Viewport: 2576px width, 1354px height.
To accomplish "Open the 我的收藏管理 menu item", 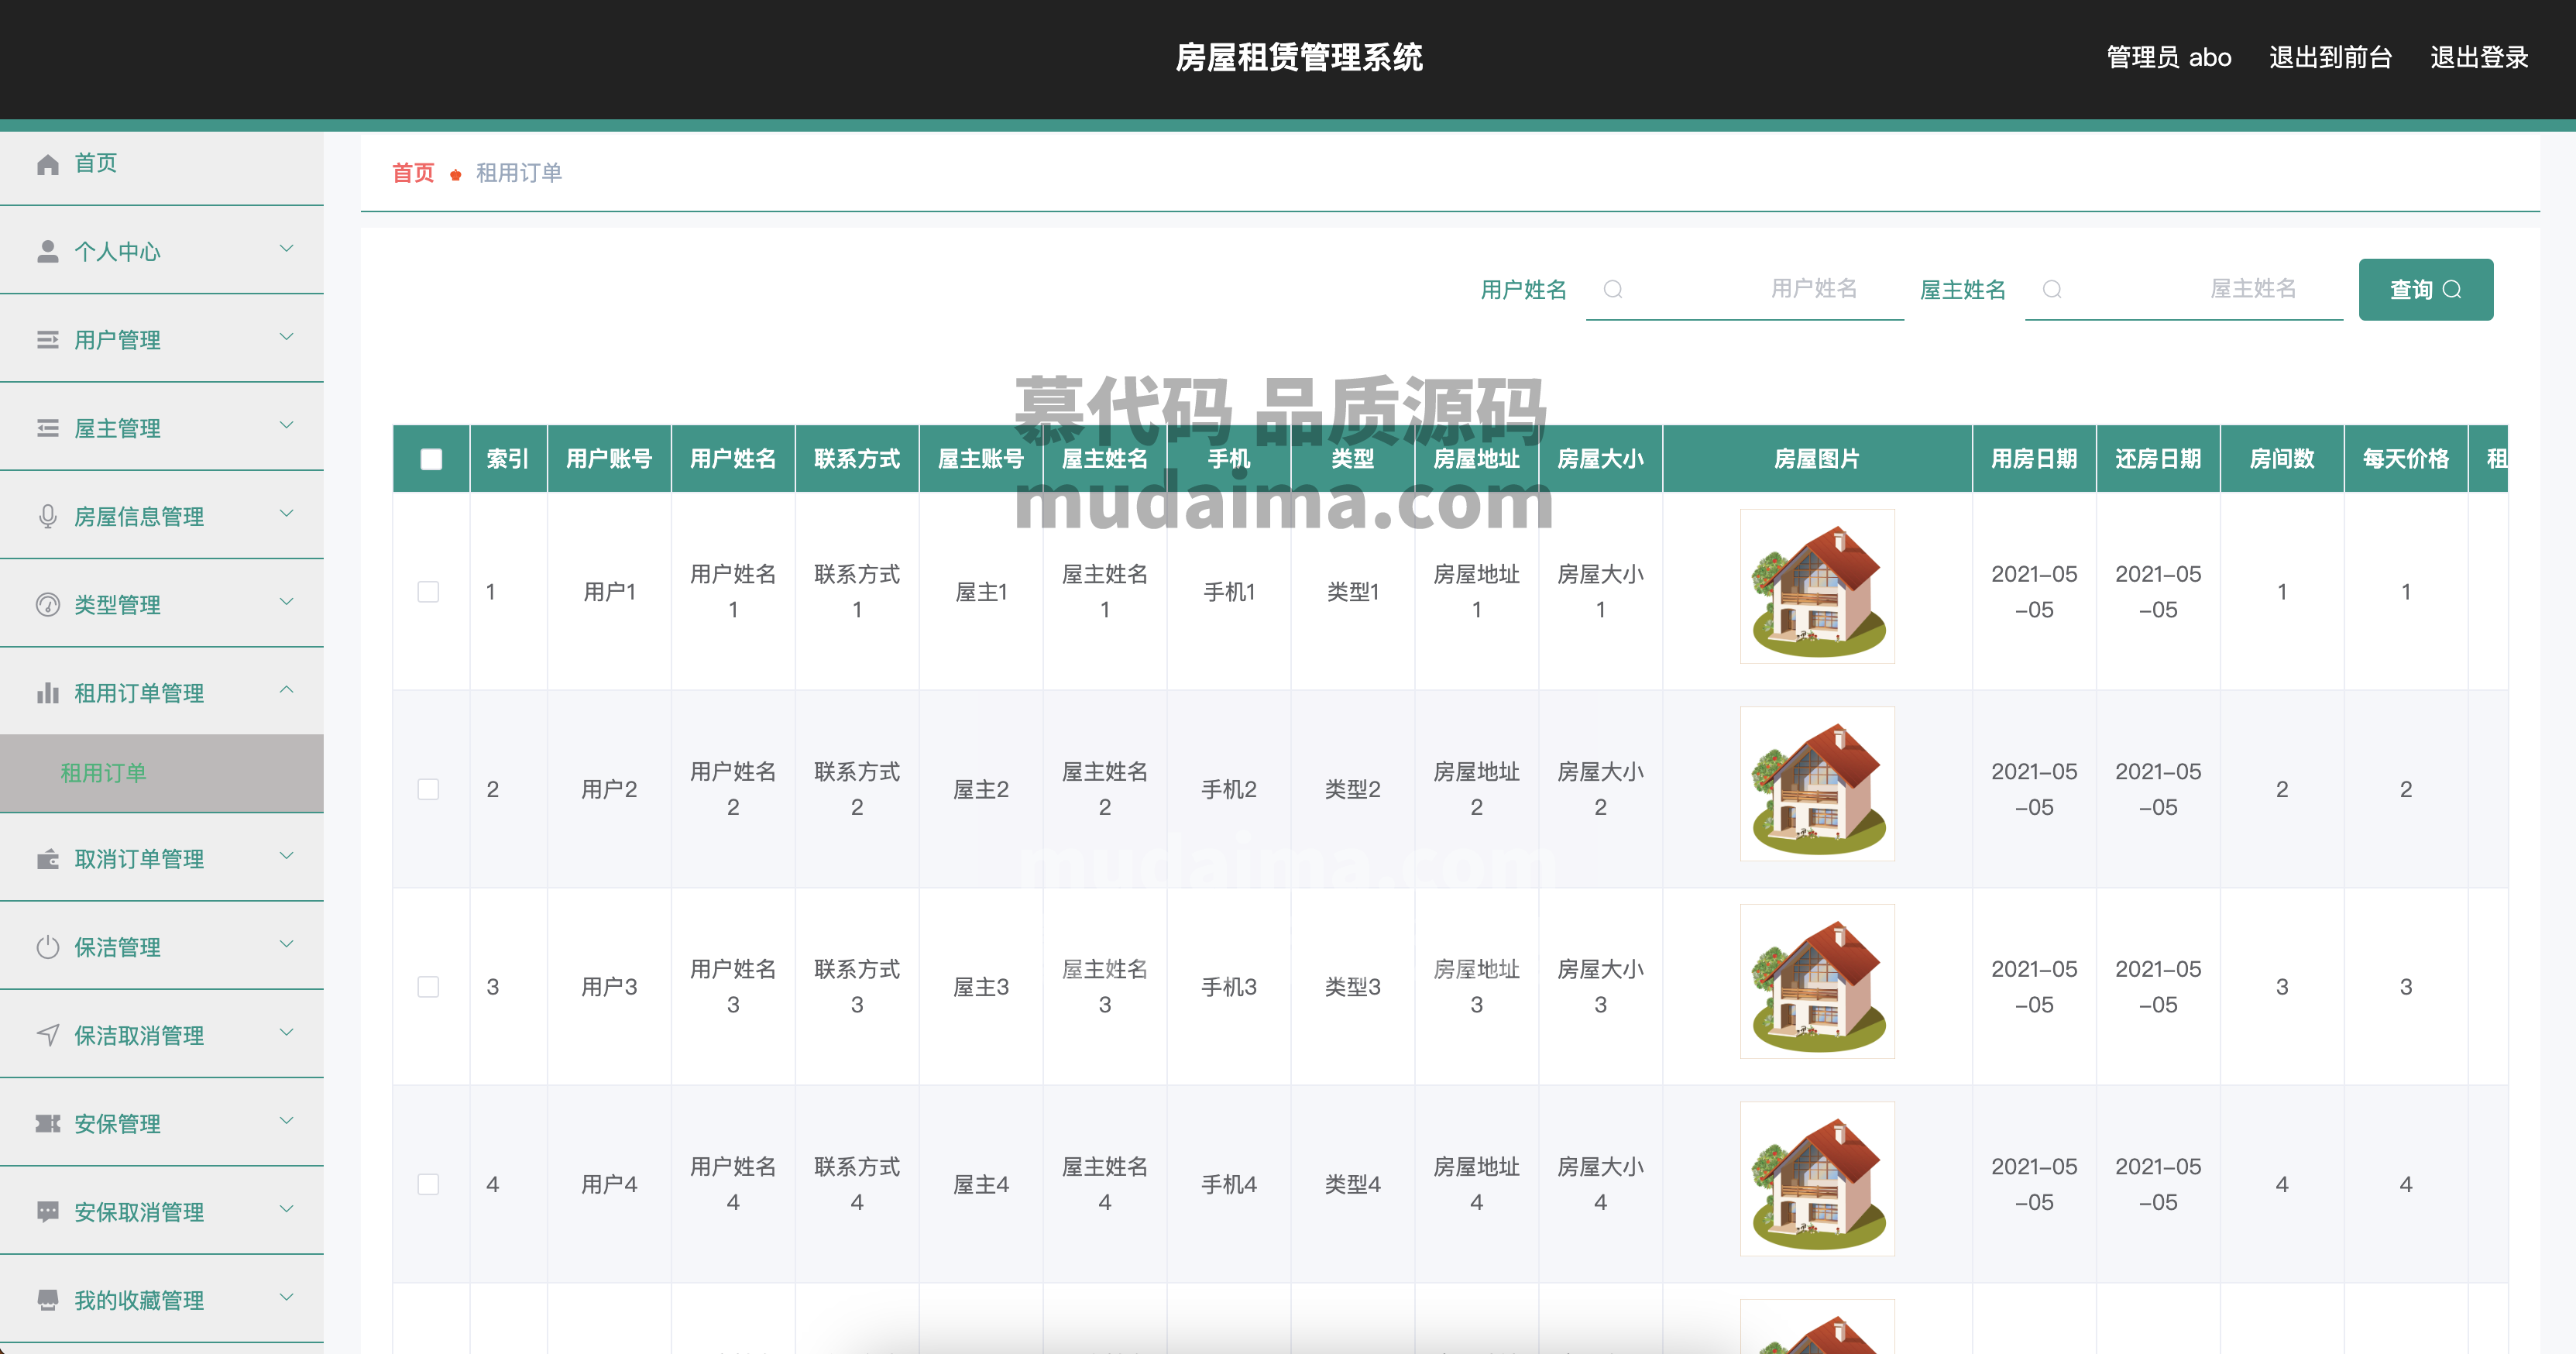I will tap(162, 1300).
